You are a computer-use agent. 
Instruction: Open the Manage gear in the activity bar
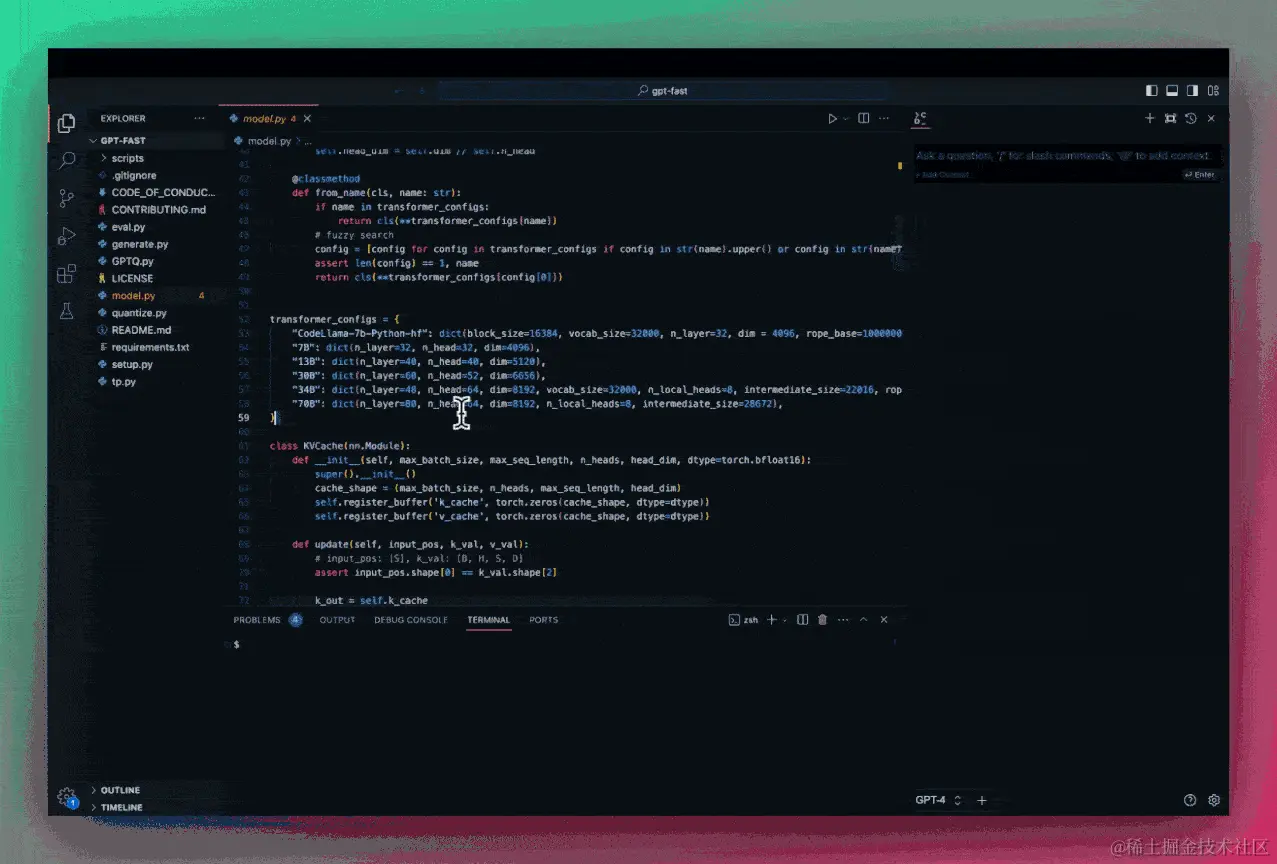click(x=66, y=797)
